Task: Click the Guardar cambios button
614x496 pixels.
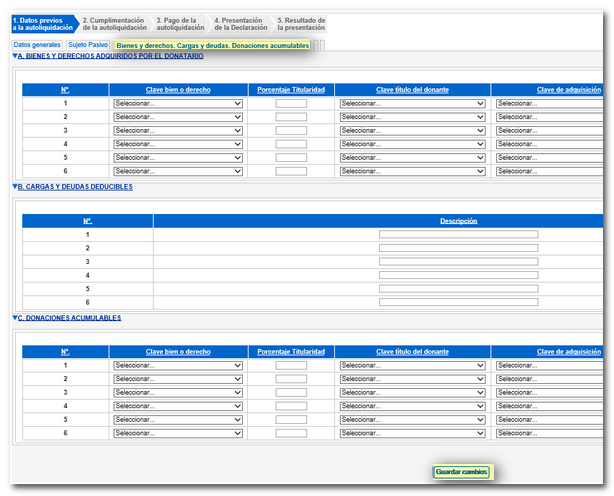Action: [461, 472]
